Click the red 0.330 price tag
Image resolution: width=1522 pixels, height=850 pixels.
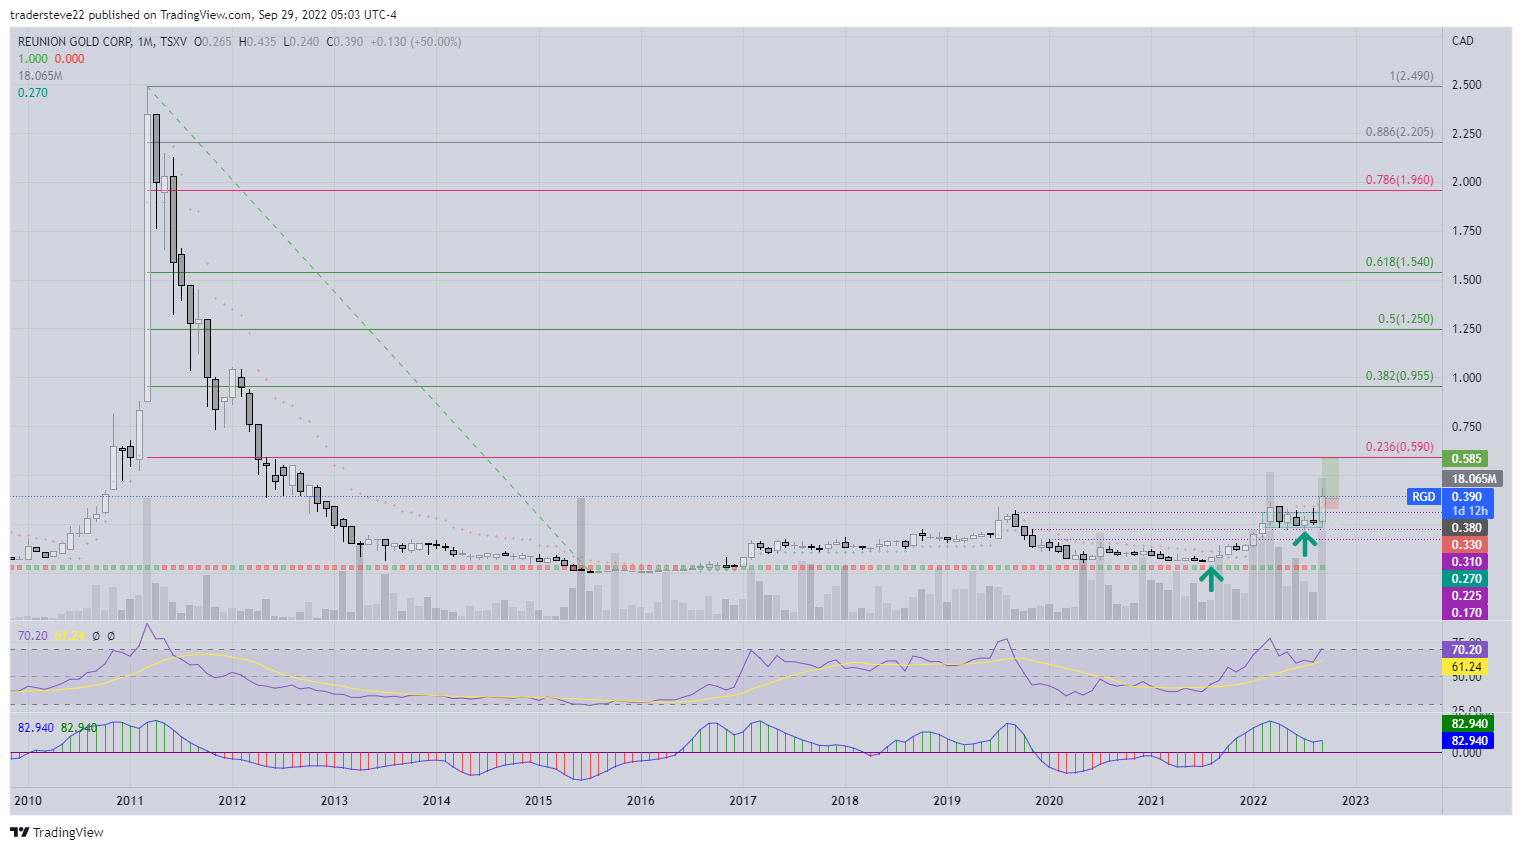(1466, 545)
